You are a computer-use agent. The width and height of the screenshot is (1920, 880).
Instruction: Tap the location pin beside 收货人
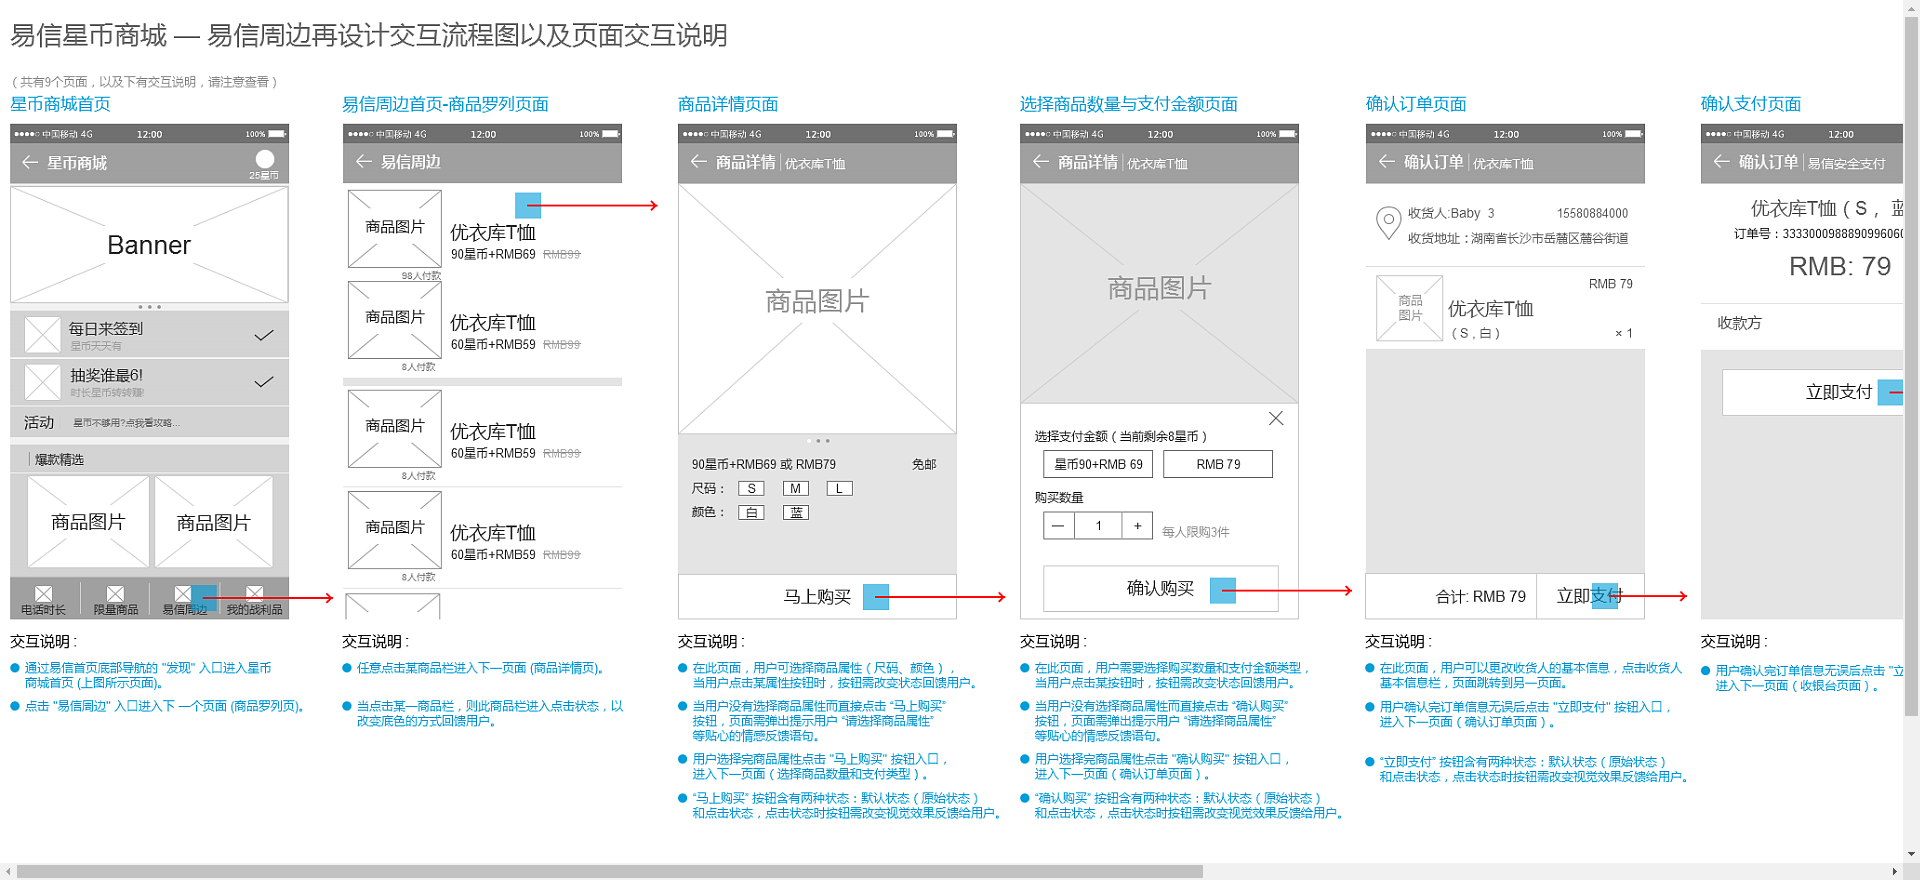(x=1388, y=222)
